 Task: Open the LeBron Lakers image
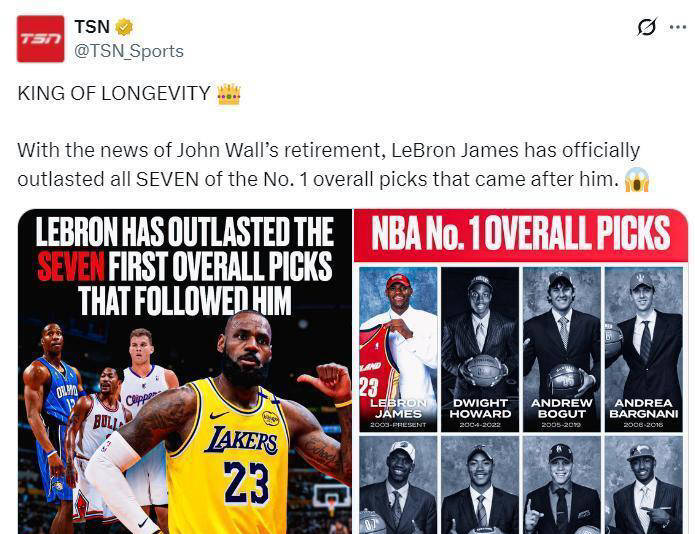pos(185,371)
